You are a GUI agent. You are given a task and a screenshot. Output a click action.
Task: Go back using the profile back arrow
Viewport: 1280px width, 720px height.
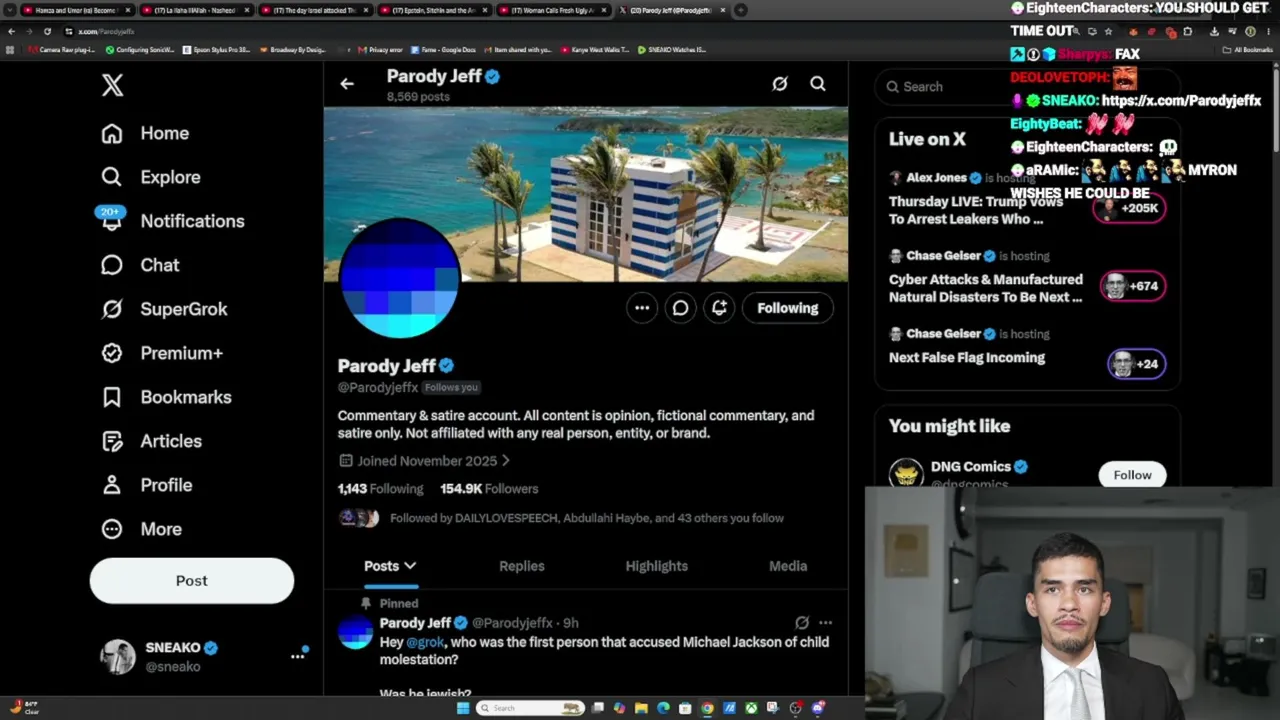point(347,84)
